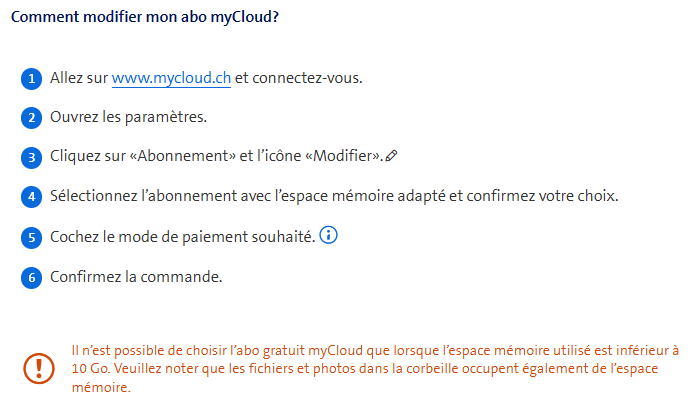Screen dimensions: 692x405
Task: Click the orange warning paragraph about 10 Go
Action: [375, 369]
